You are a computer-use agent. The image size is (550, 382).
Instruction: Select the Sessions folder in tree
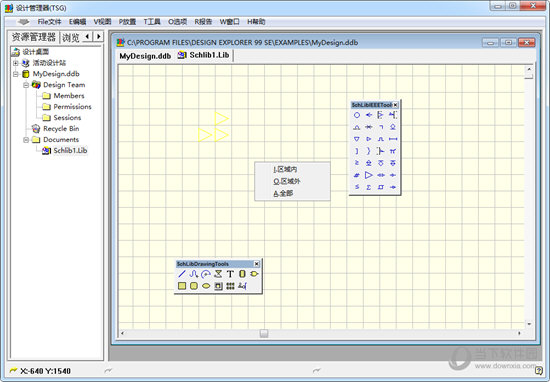pyautogui.click(x=67, y=118)
